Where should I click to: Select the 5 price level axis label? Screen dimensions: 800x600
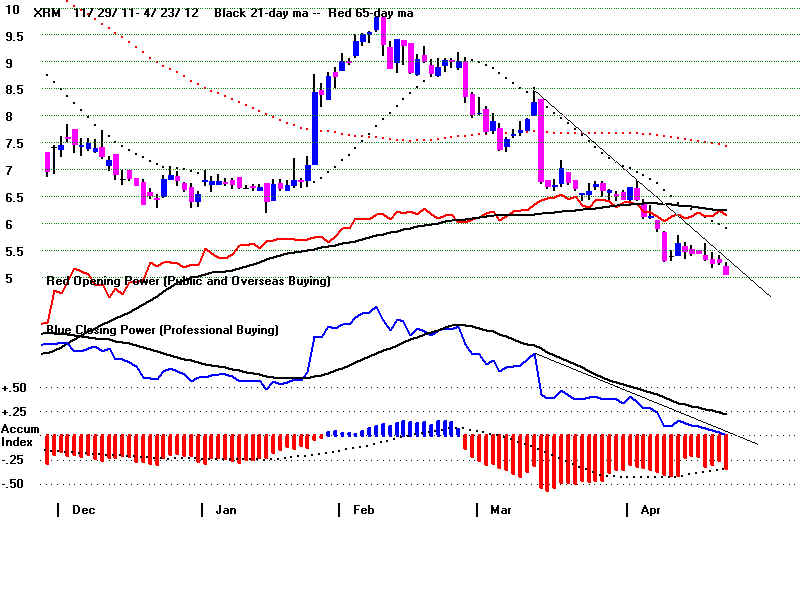coord(9,278)
